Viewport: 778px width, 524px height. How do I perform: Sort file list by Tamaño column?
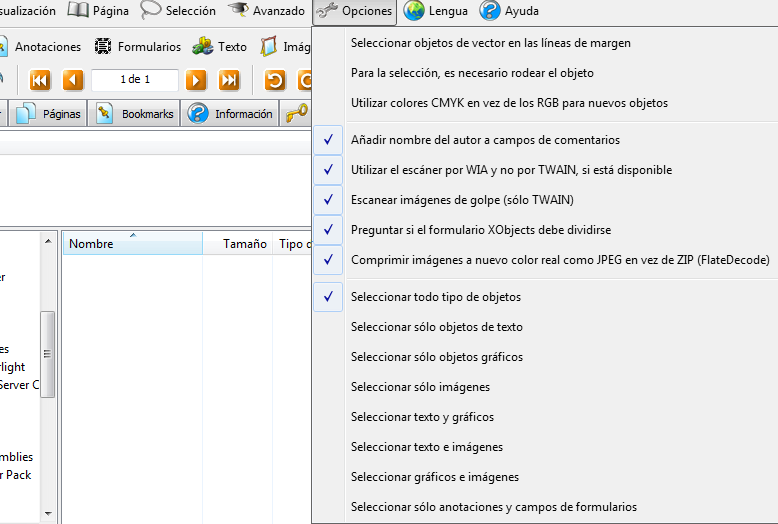pyautogui.click(x=238, y=243)
